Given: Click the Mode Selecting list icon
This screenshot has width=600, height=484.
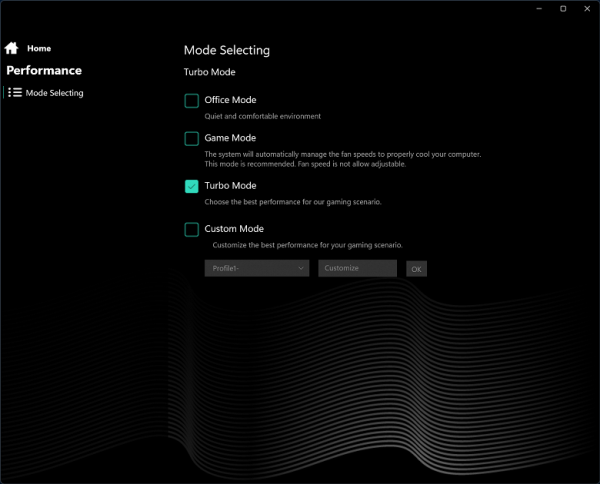Looking at the screenshot, I should (x=15, y=93).
